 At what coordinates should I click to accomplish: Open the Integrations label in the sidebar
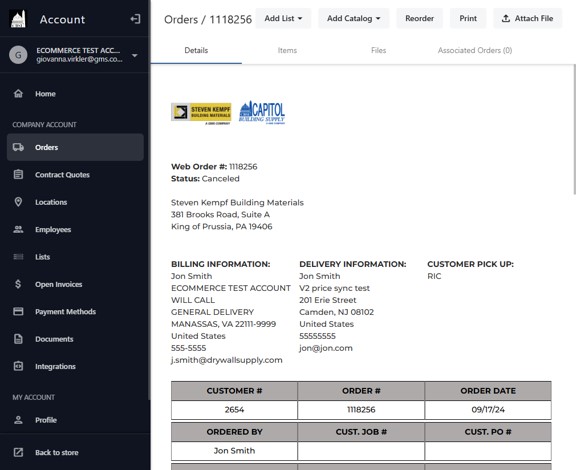click(x=55, y=366)
